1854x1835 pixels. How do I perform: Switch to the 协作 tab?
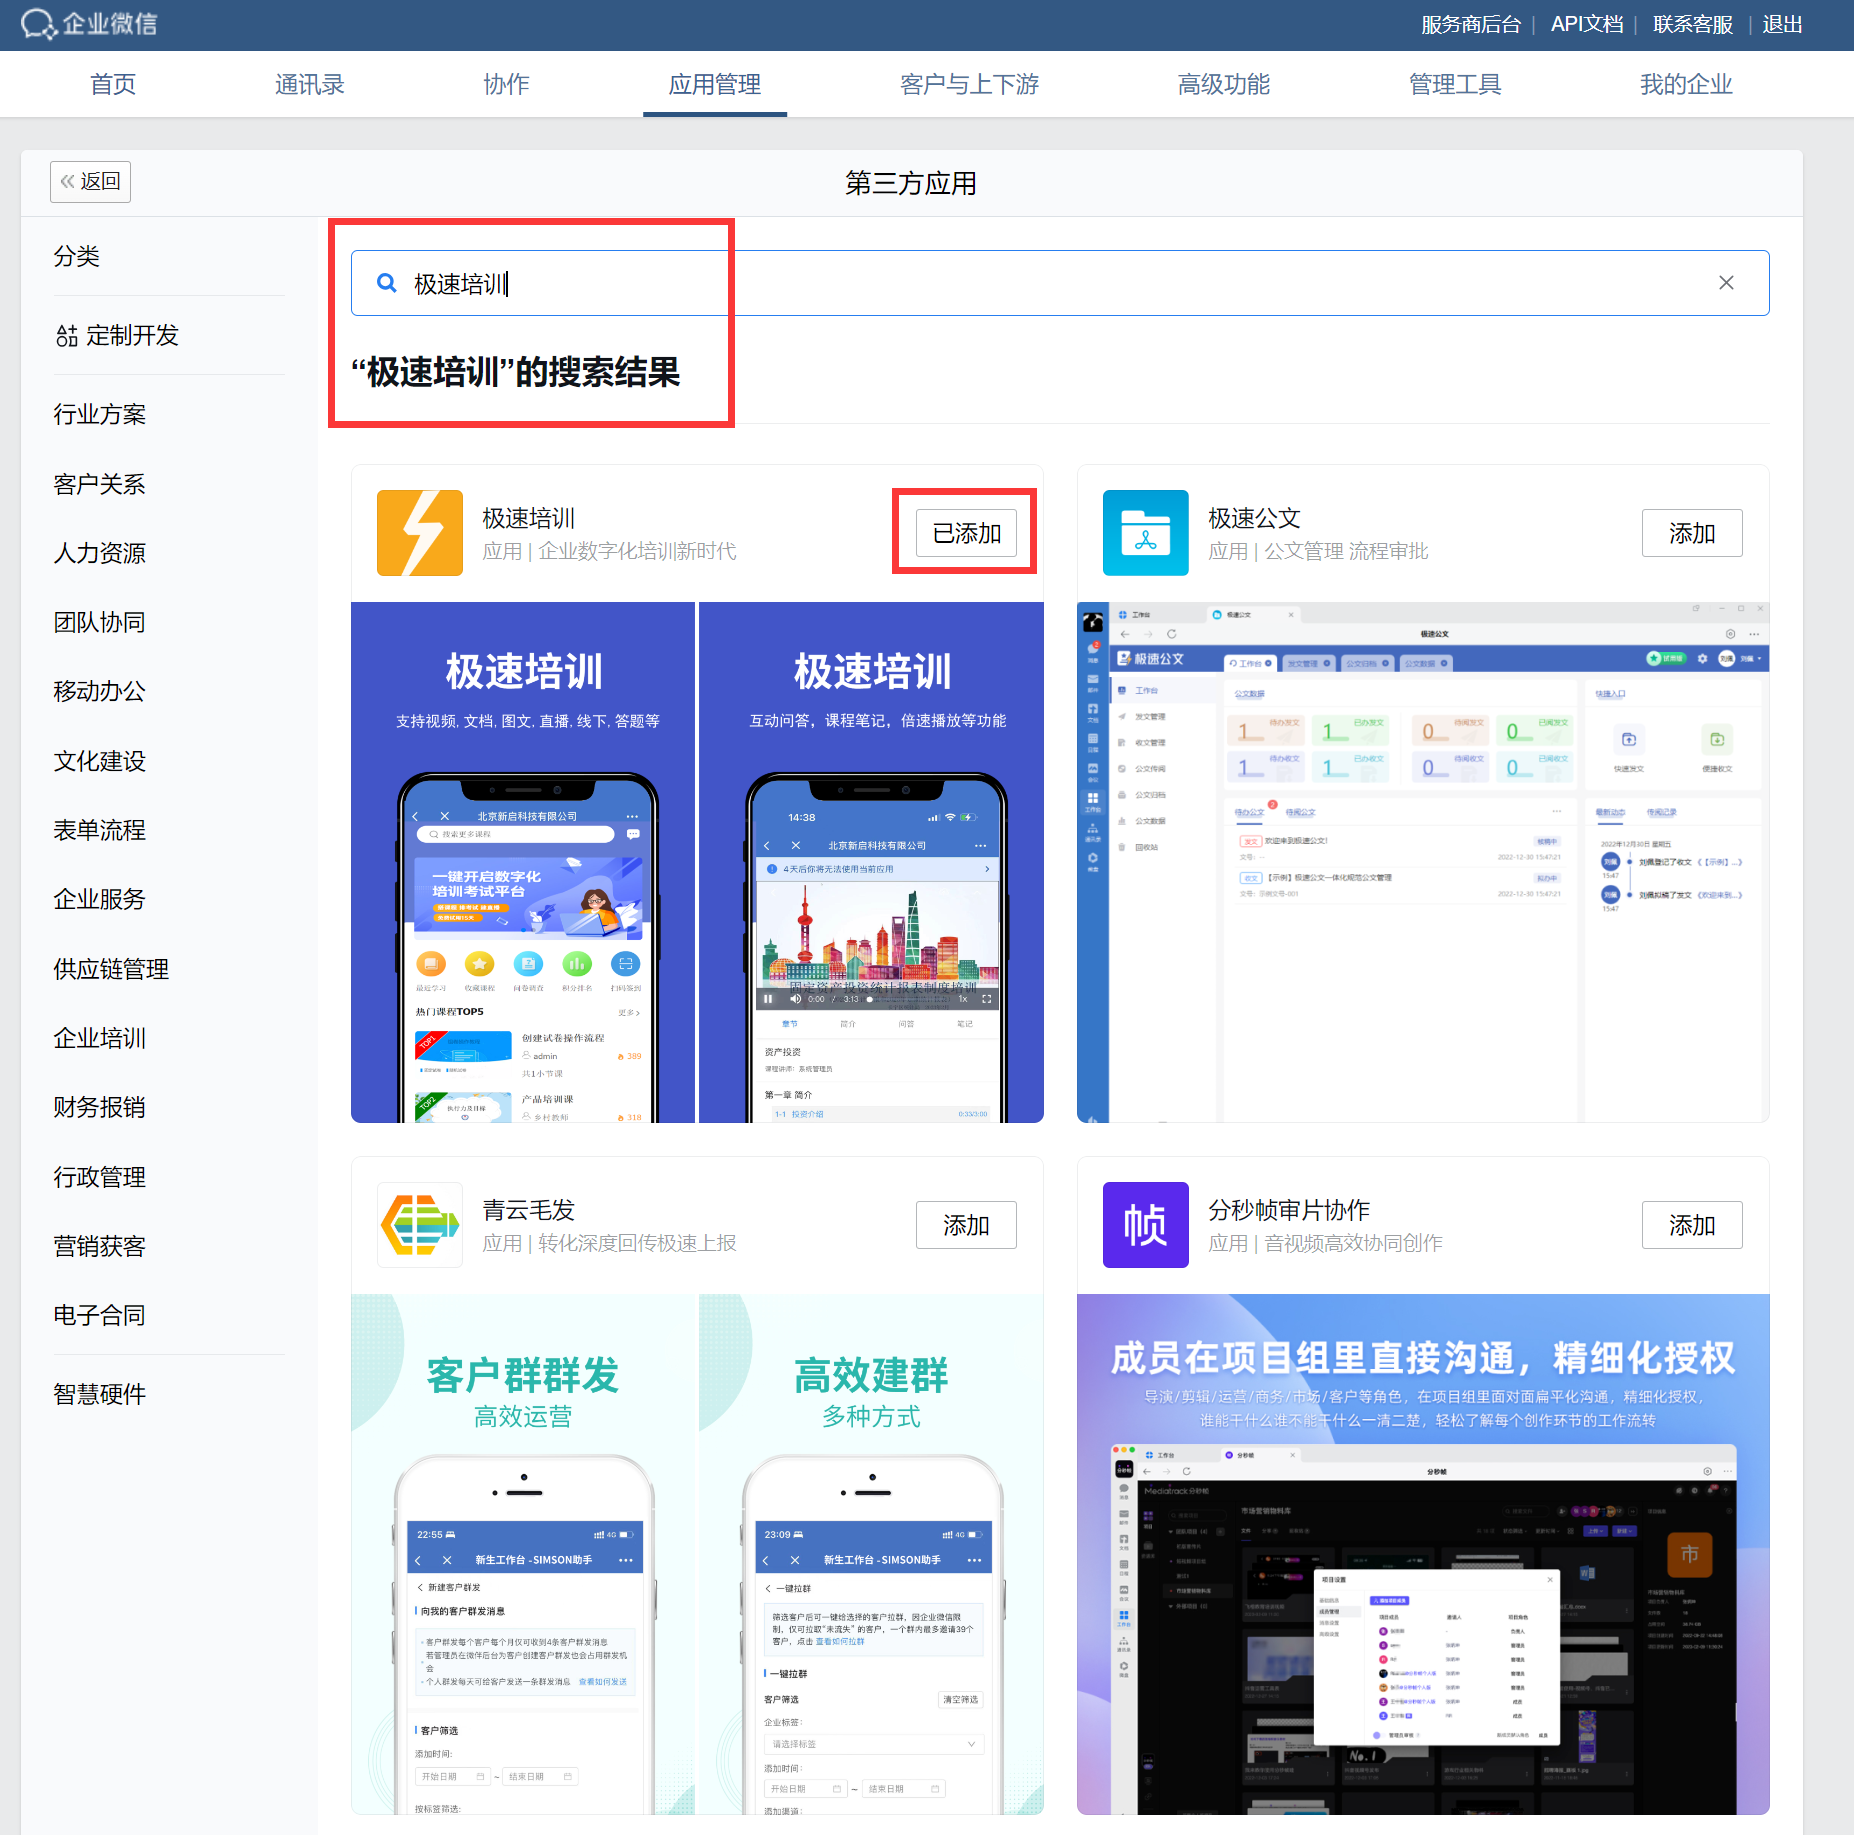click(507, 84)
